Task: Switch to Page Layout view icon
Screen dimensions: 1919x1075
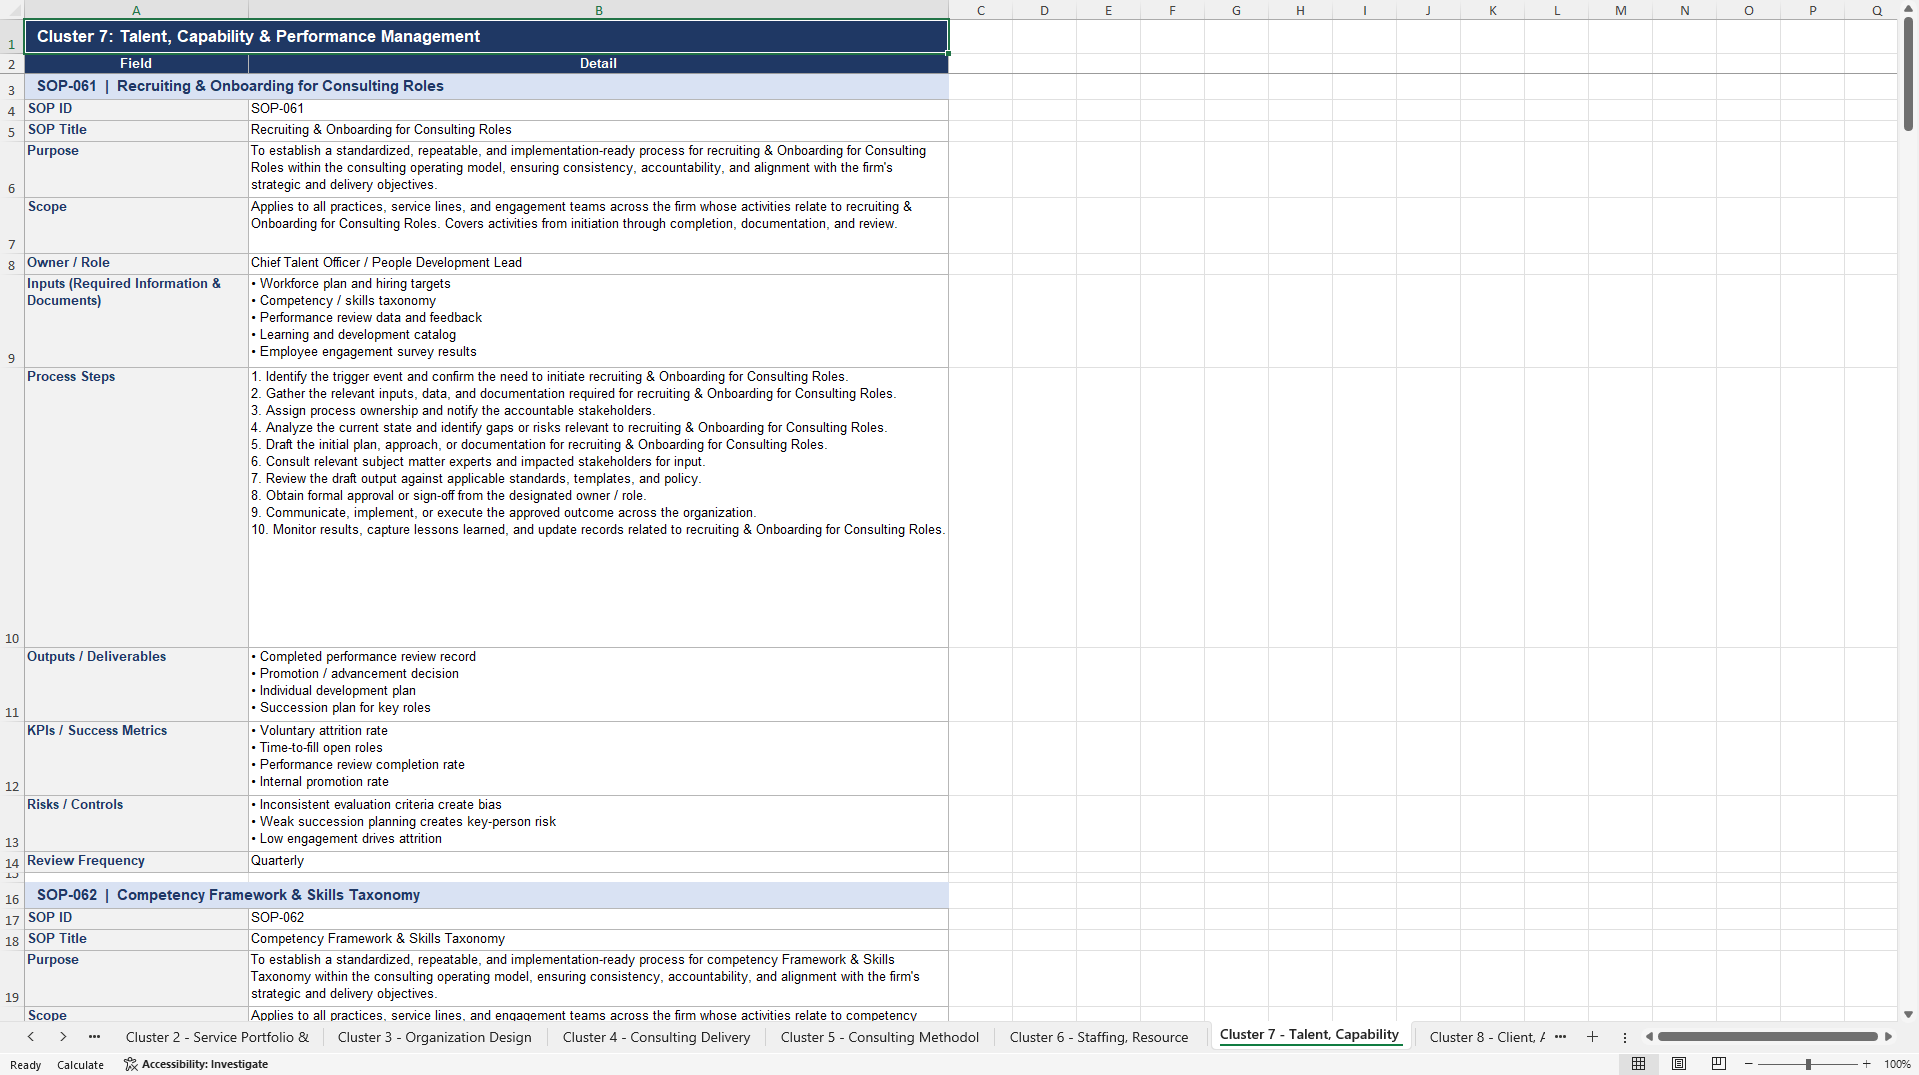Action: tap(1679, 1064)
